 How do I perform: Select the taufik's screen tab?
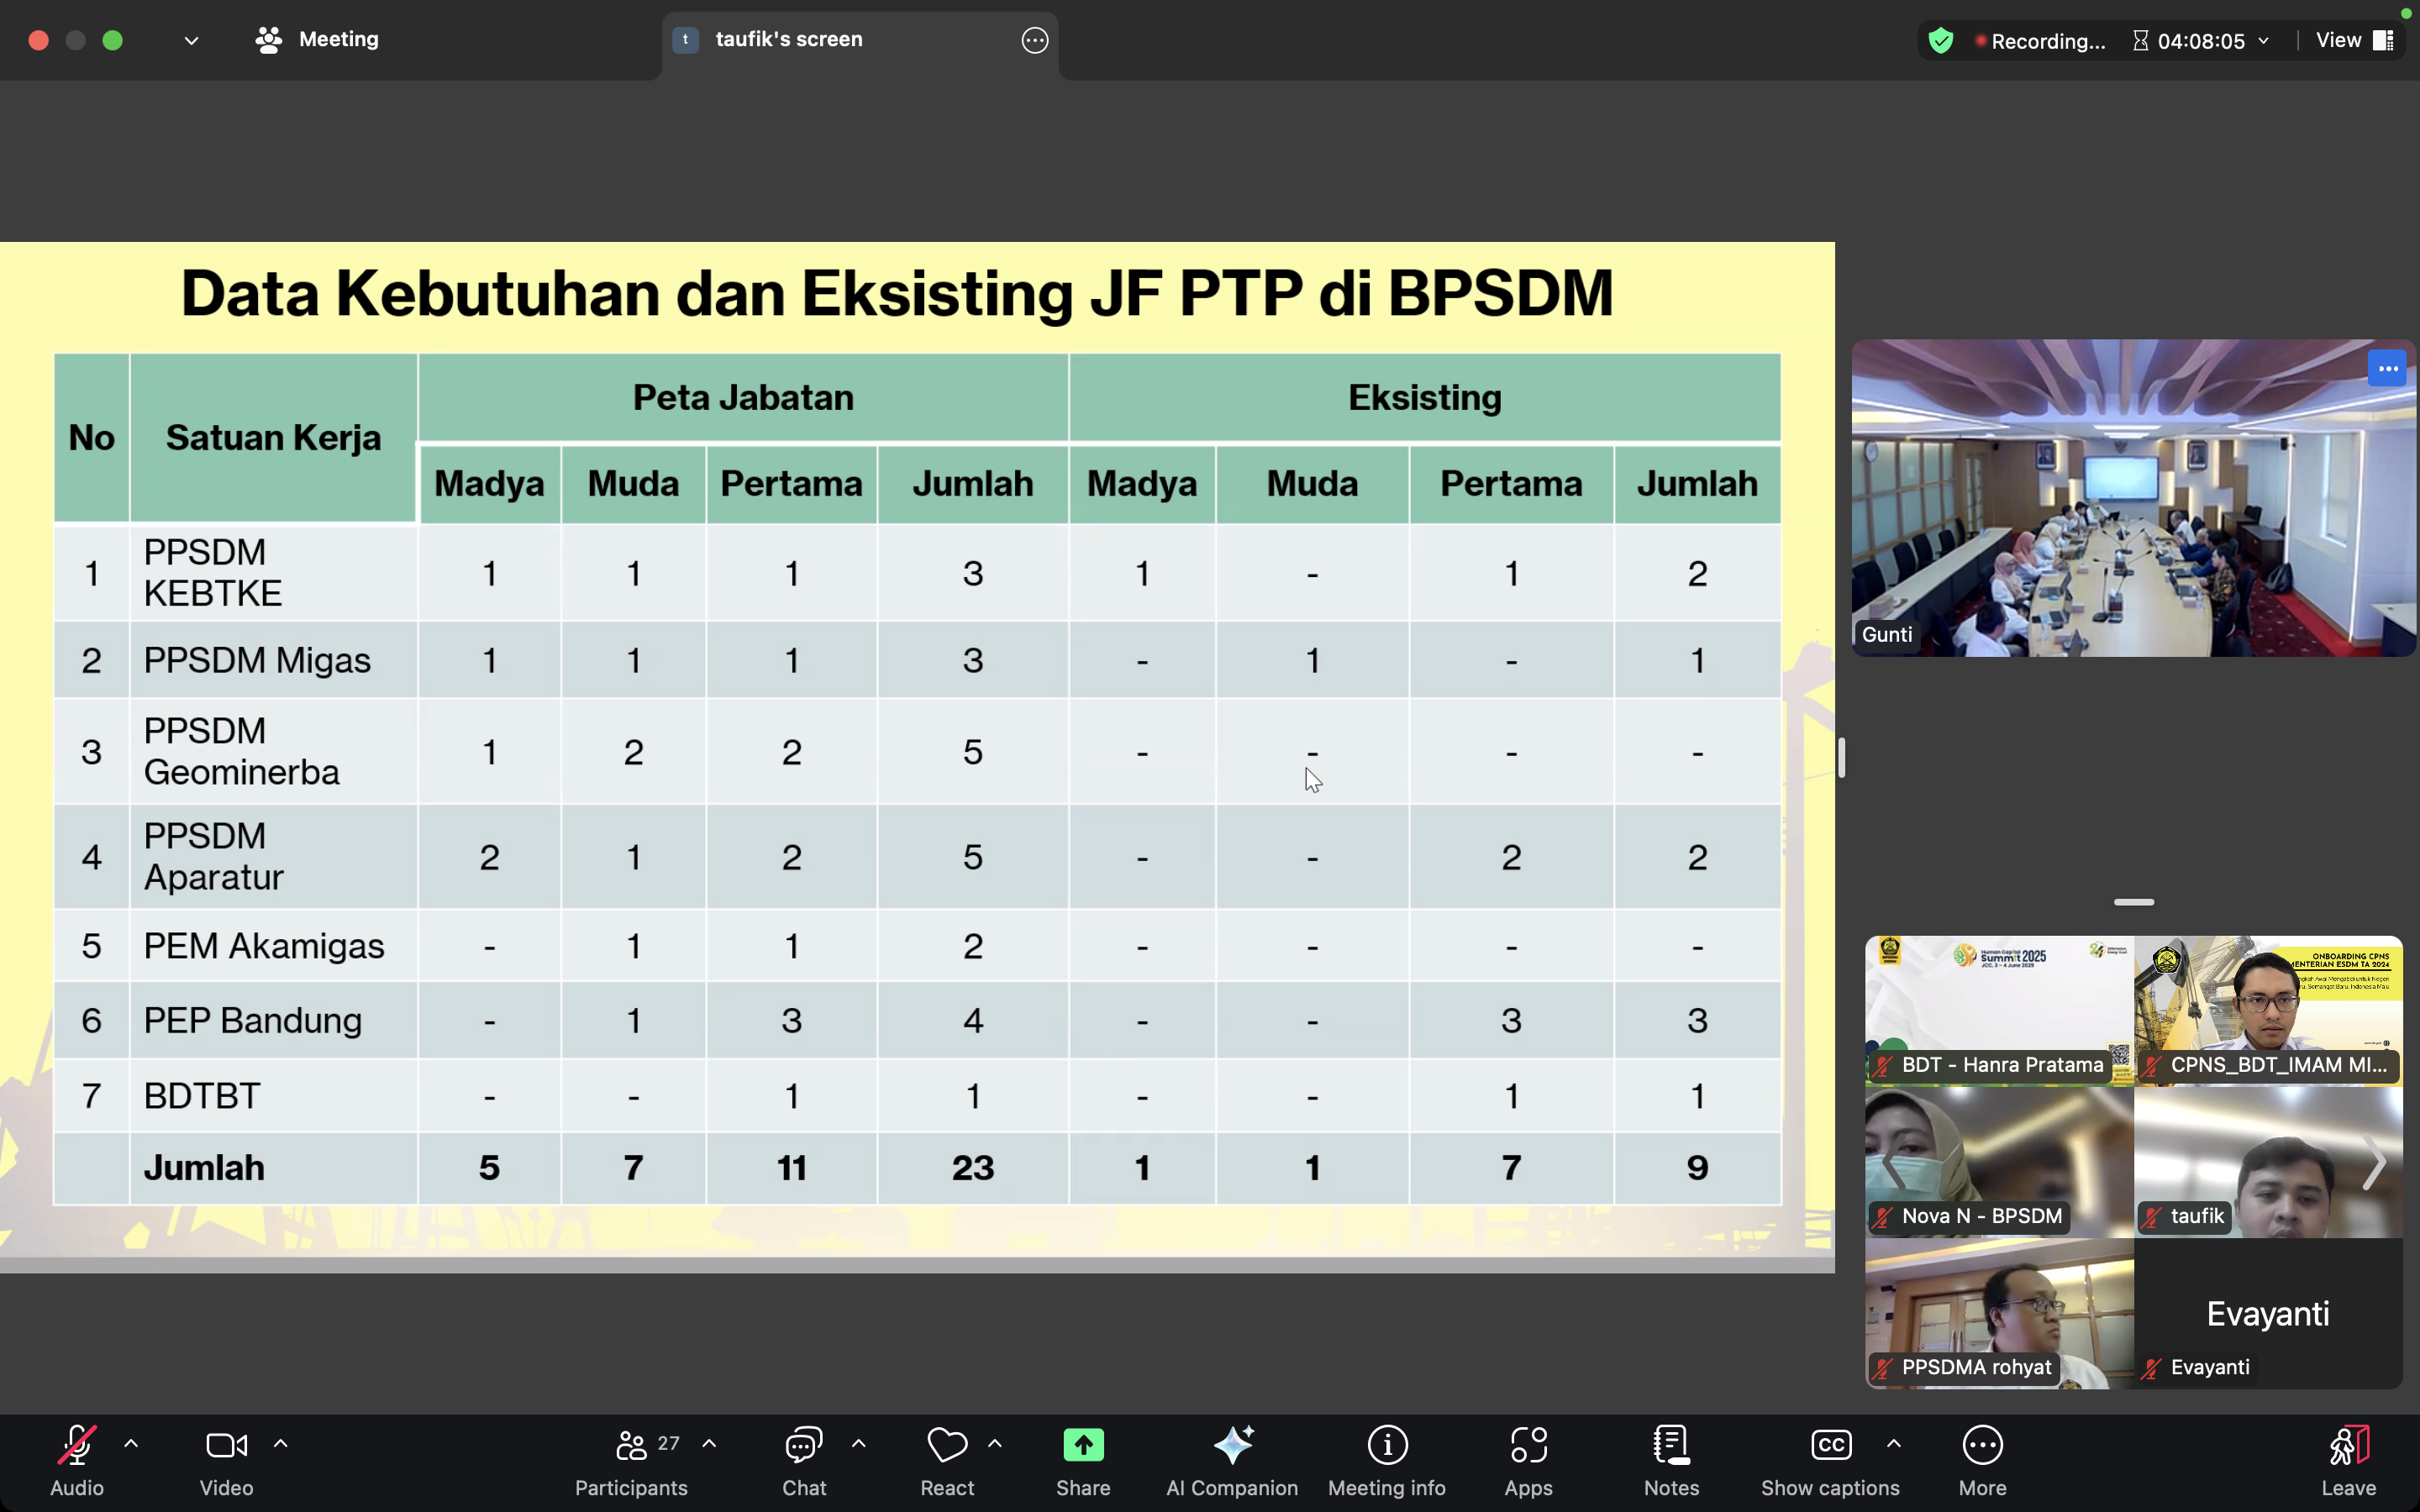(788, 40)
